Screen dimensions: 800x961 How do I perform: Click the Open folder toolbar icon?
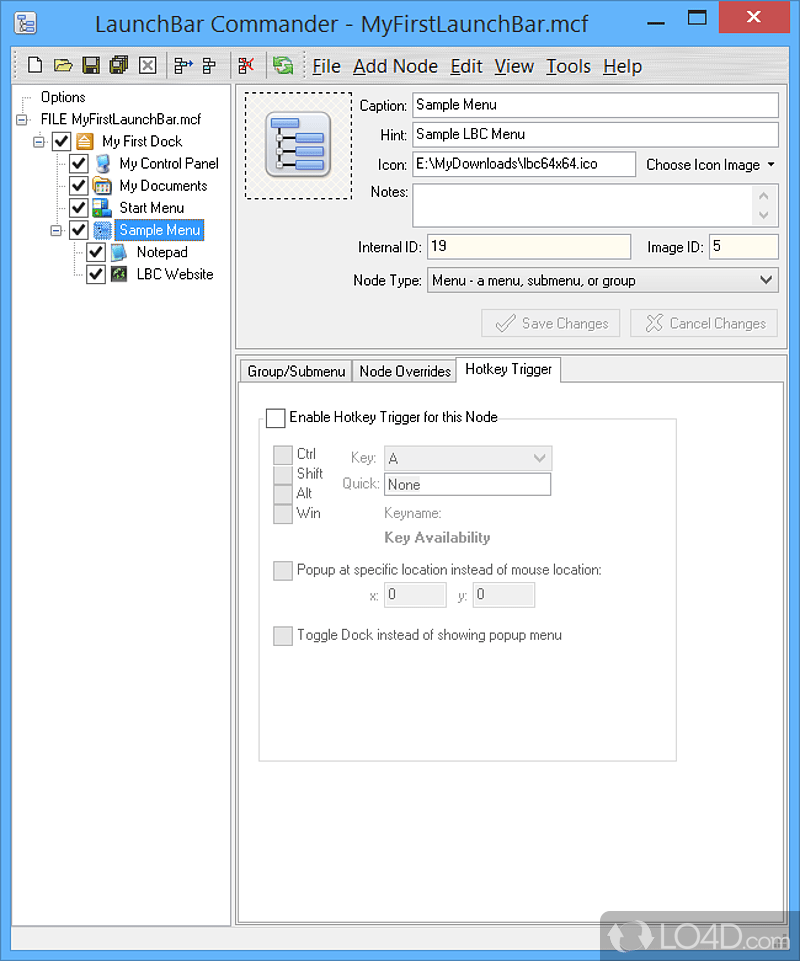coord(63,65)
